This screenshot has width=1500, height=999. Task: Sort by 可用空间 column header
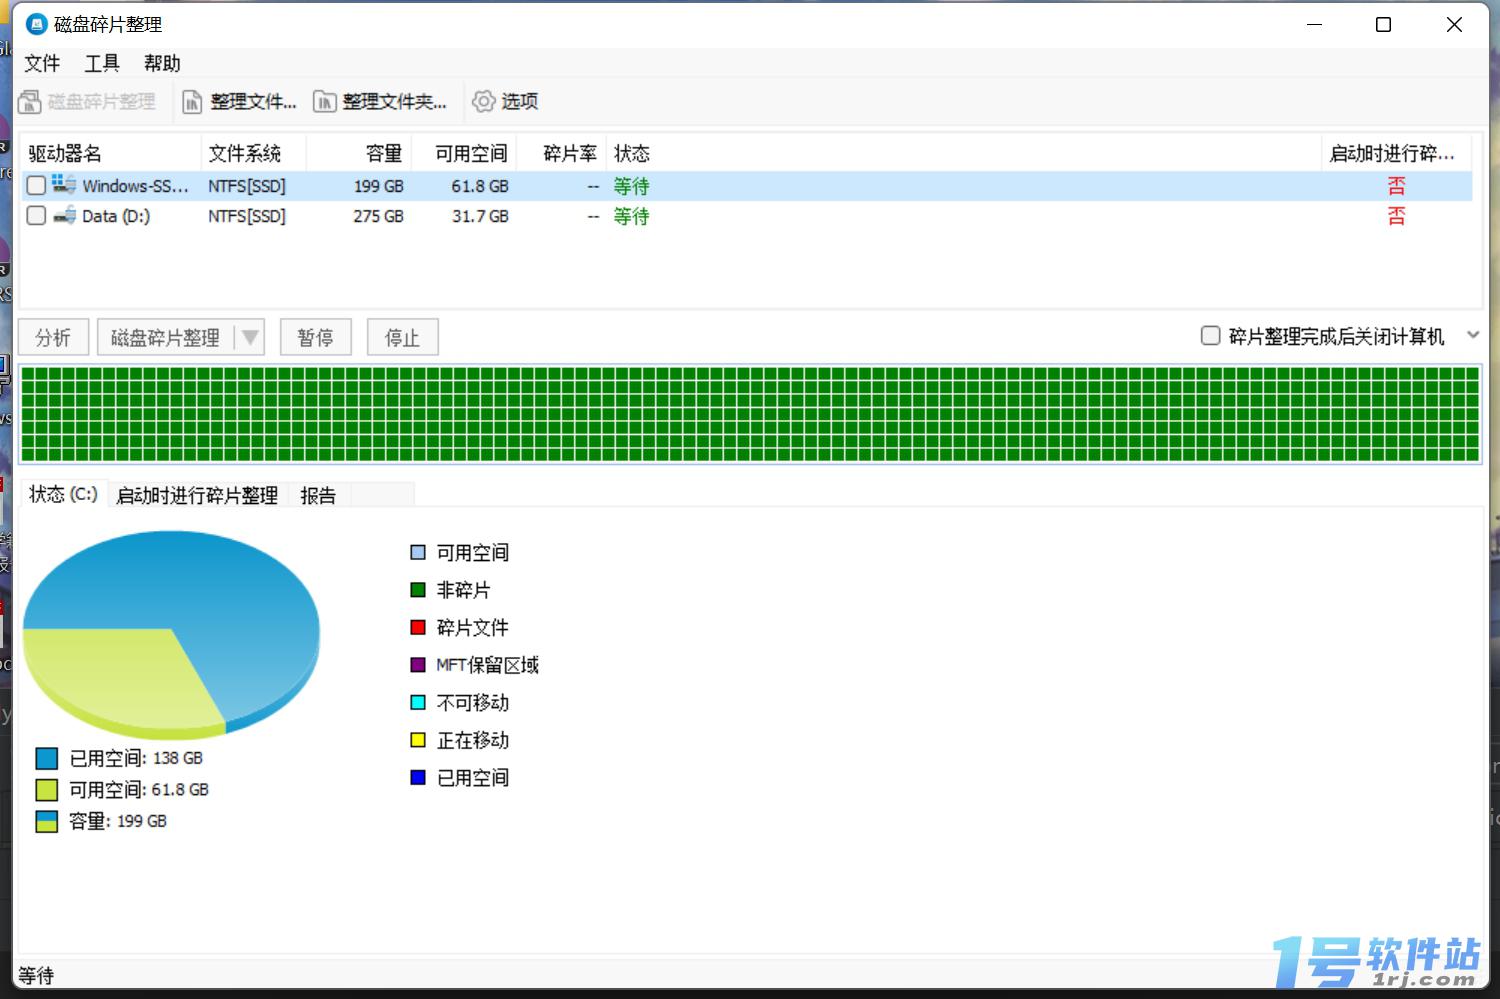click(463, 153)
